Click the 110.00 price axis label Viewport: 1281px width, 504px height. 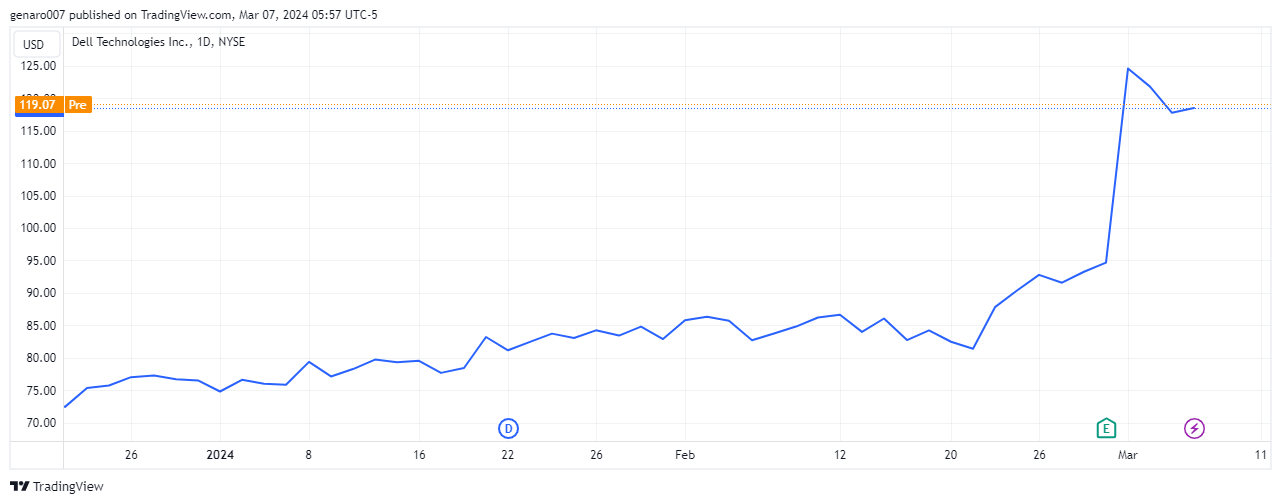point(38,163)
